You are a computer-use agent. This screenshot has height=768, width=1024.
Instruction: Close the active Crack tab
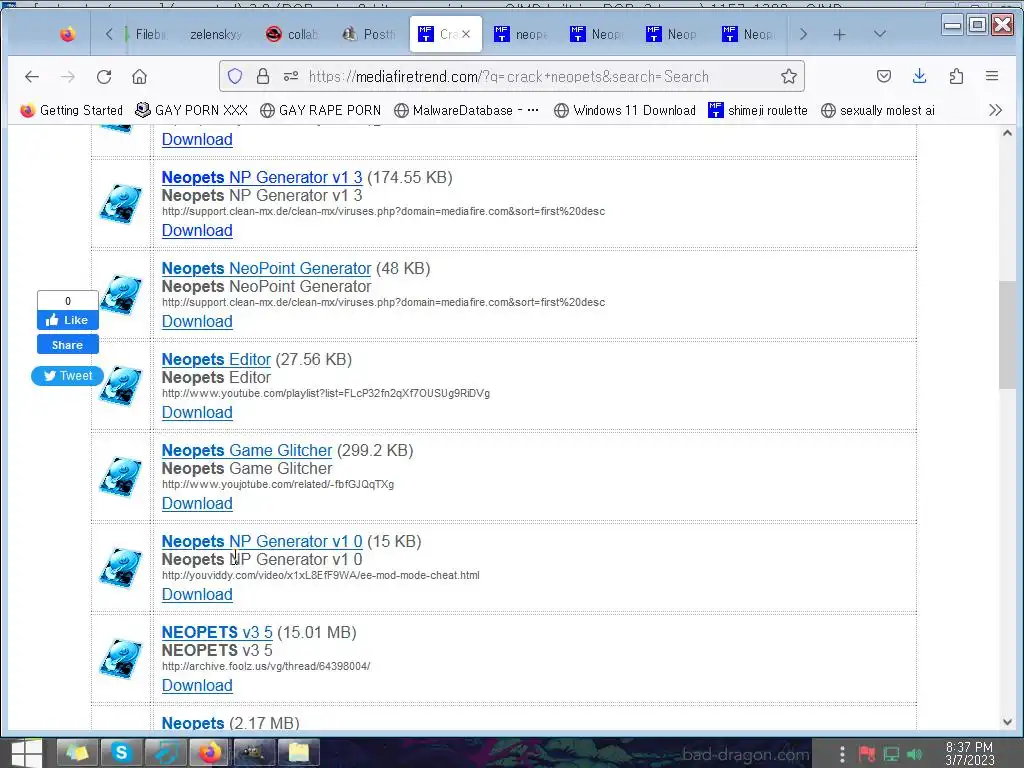tap(466, 34)
